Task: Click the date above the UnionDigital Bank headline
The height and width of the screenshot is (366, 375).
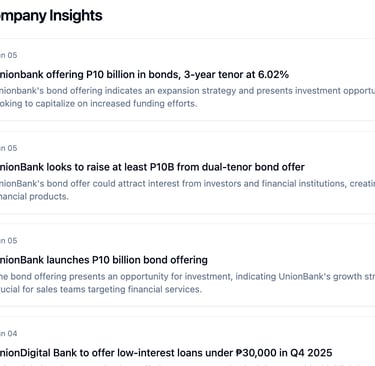Action: pyautogui.click(x=8, y=334)
